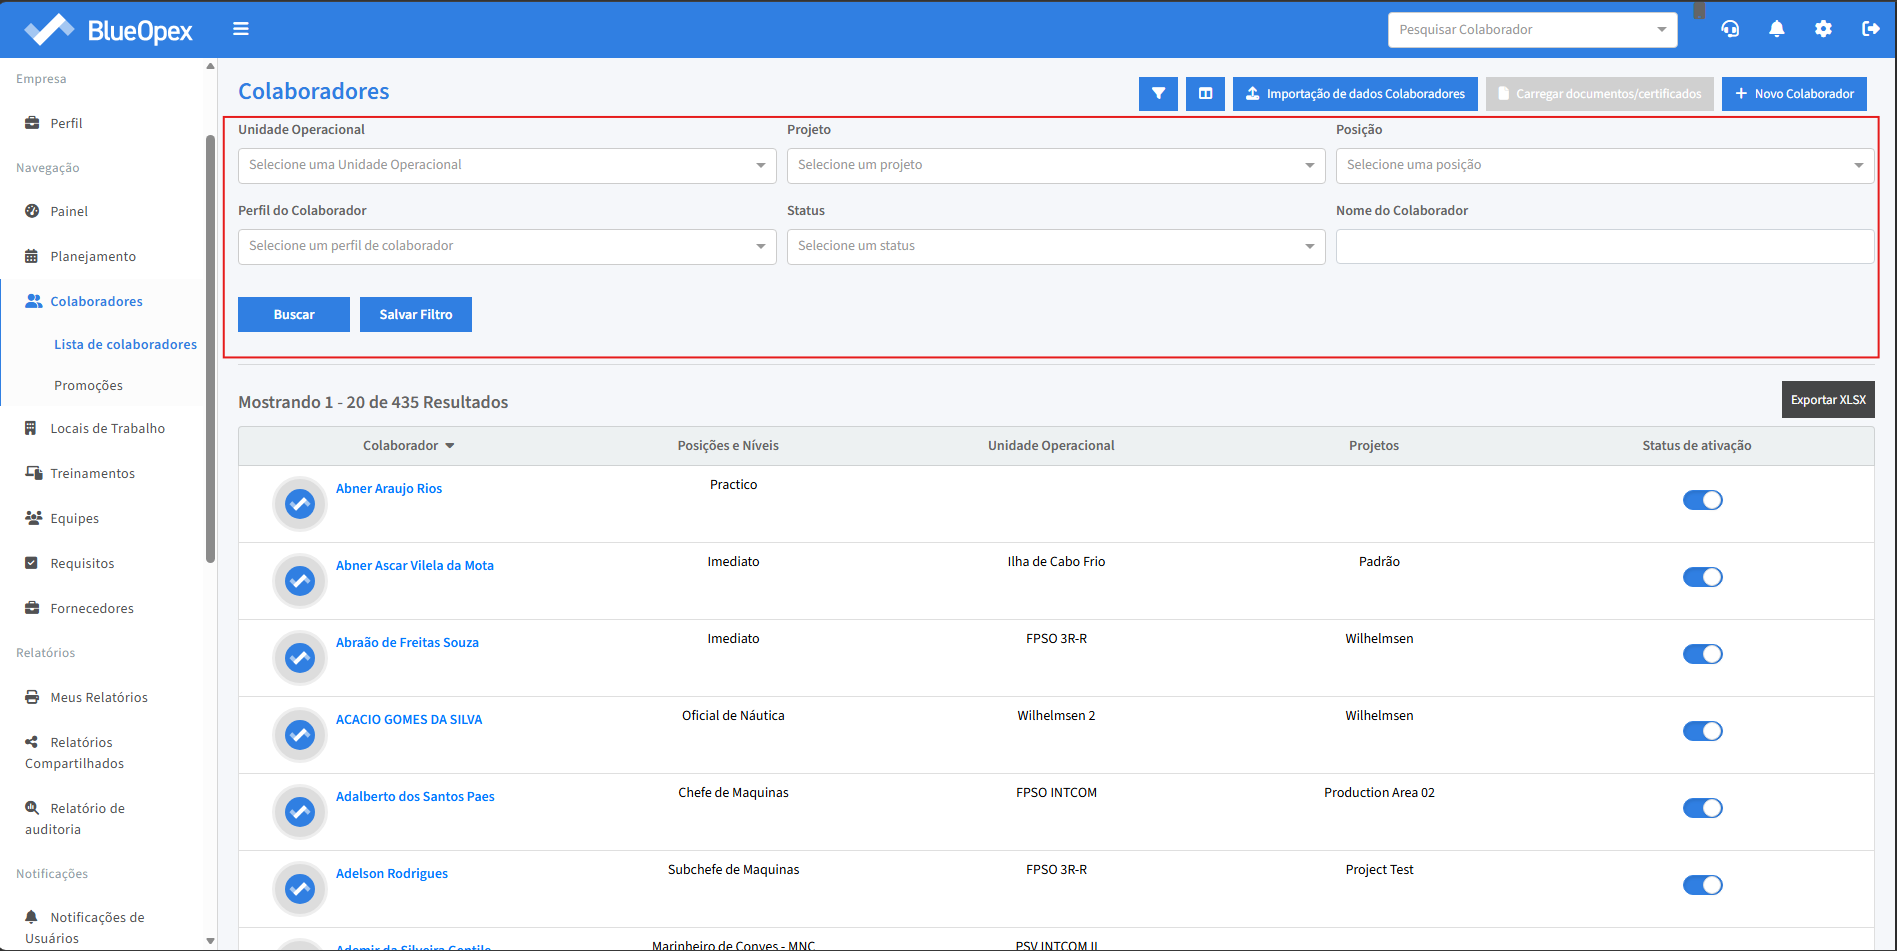Click Exportar XLSX button
Image resolution: width=1897 pixels, height=951 pixels.
point(1828,399)
